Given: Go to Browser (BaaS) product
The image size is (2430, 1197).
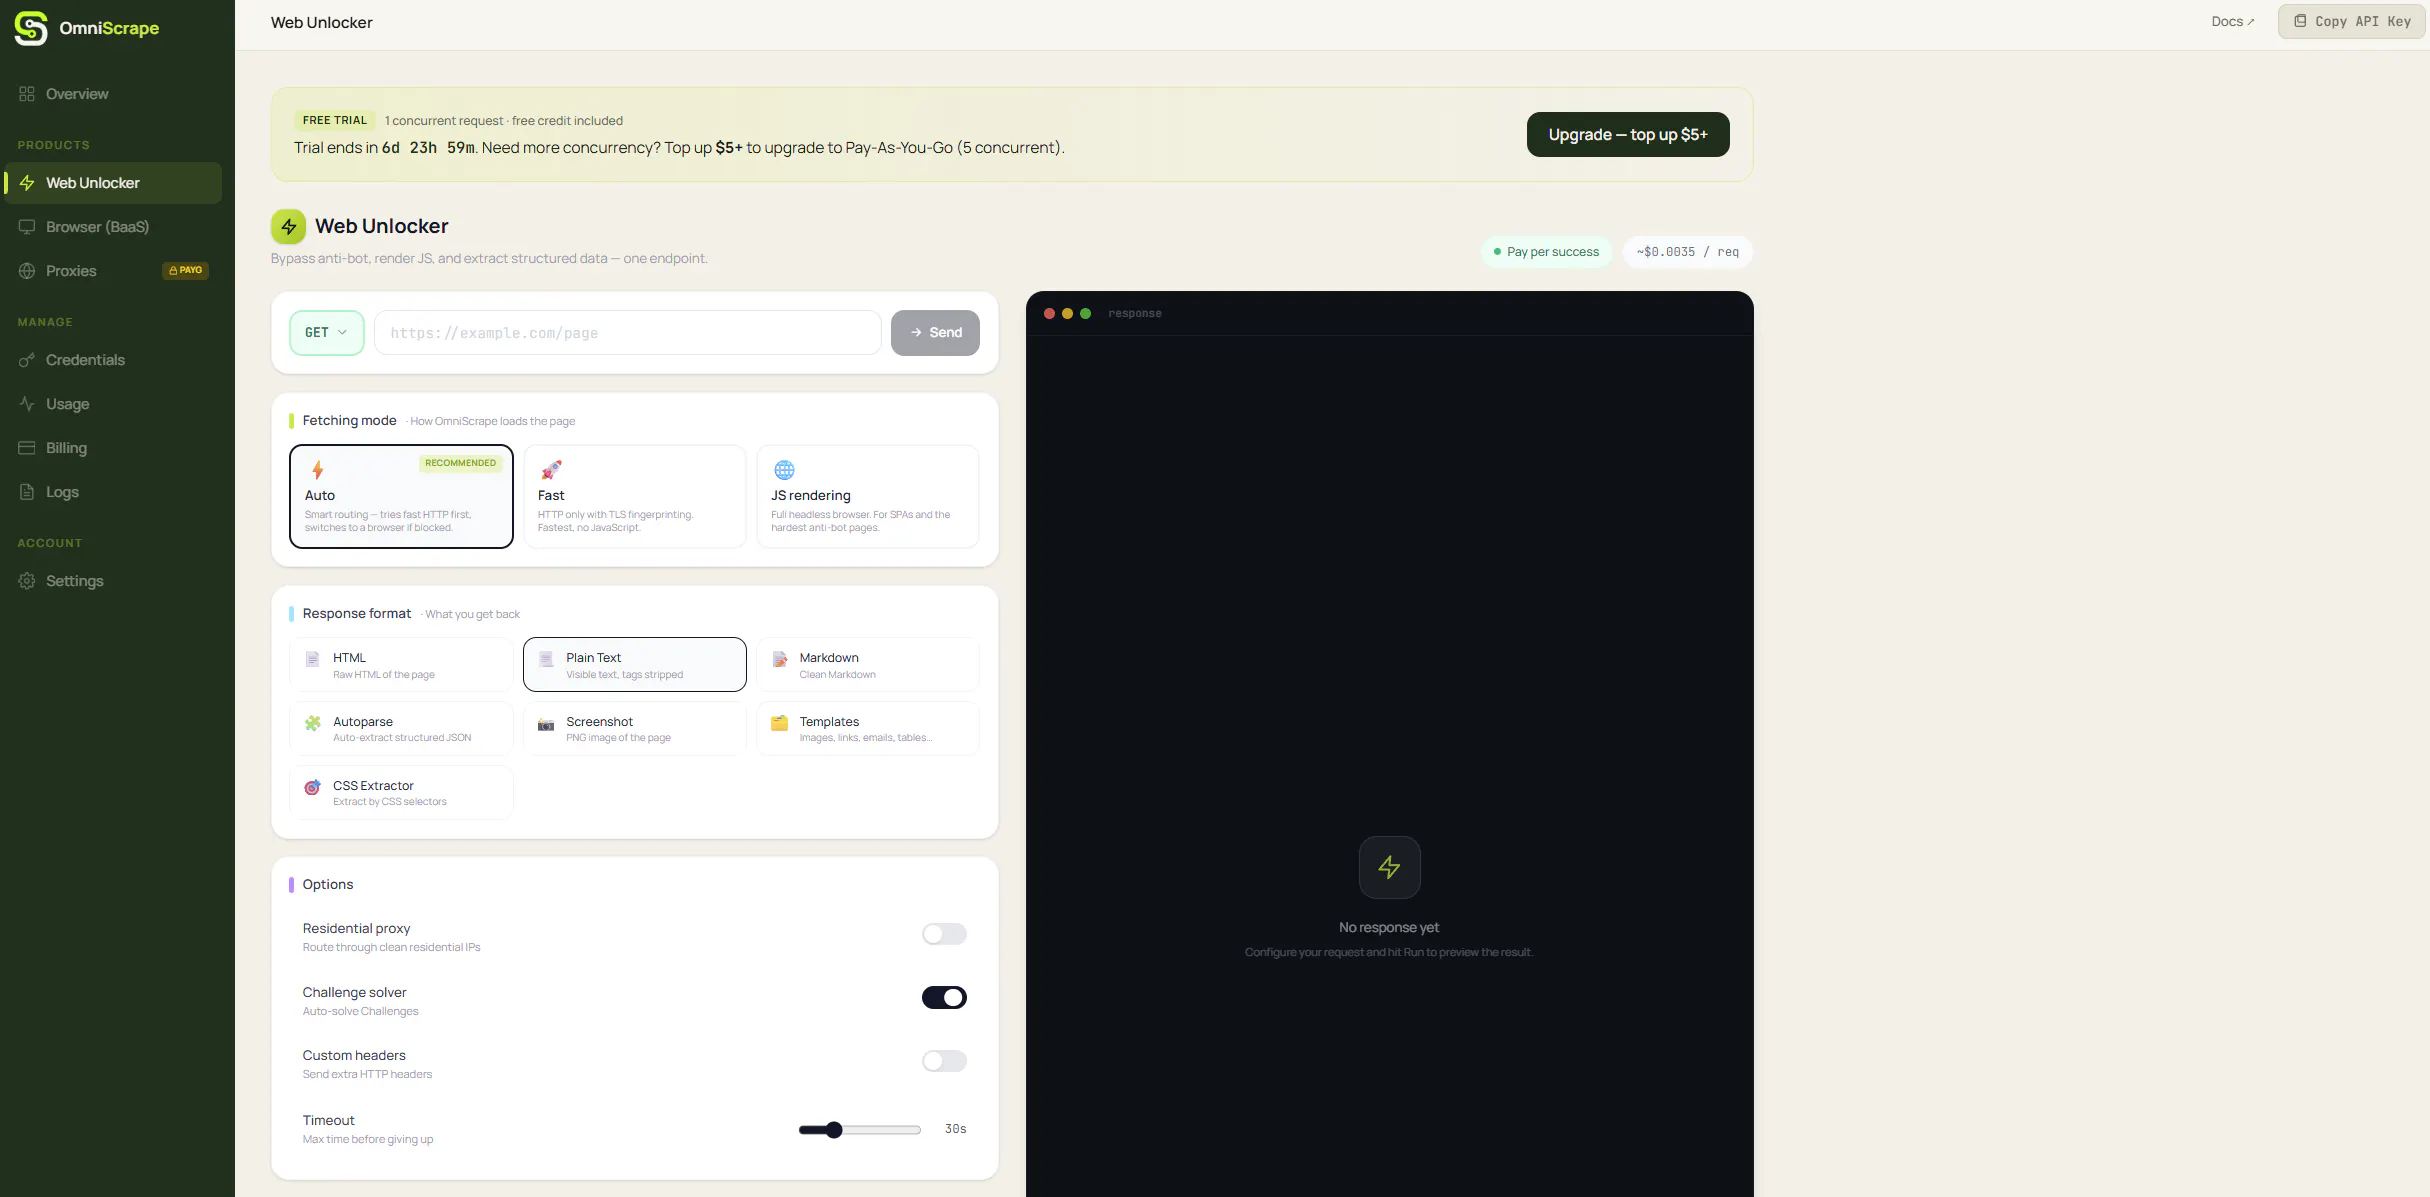Looking at the screenshot, I should click(x=113, y=227).
